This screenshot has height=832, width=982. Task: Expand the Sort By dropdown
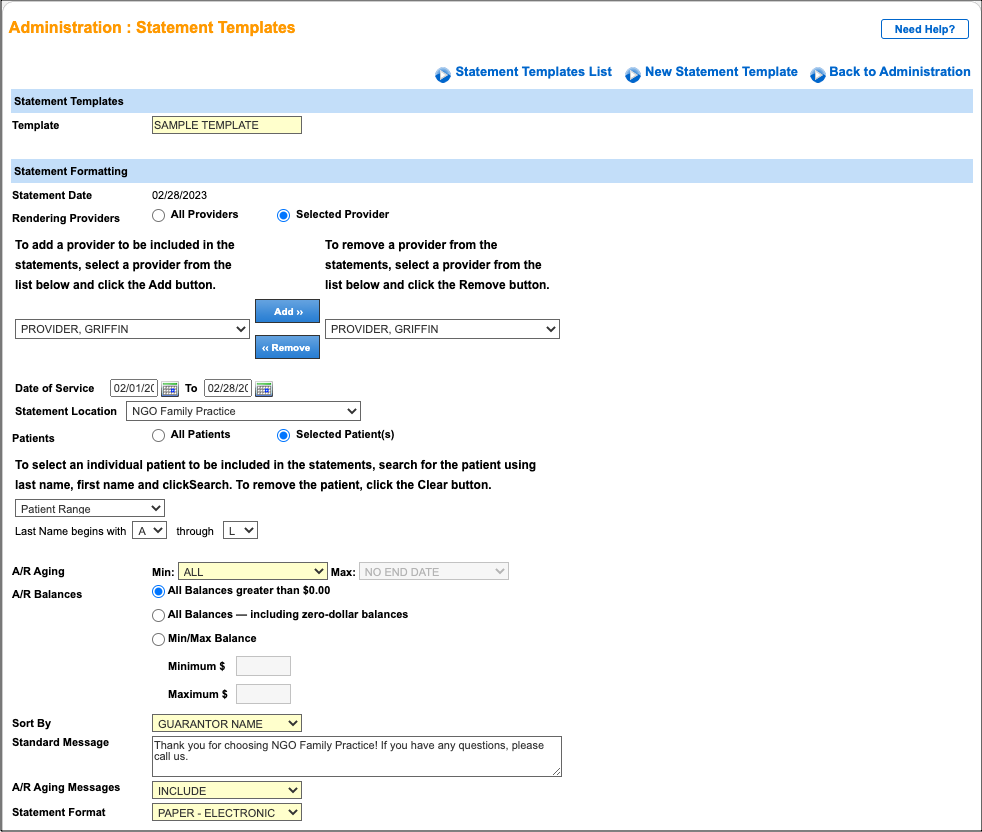click(226, 723)
